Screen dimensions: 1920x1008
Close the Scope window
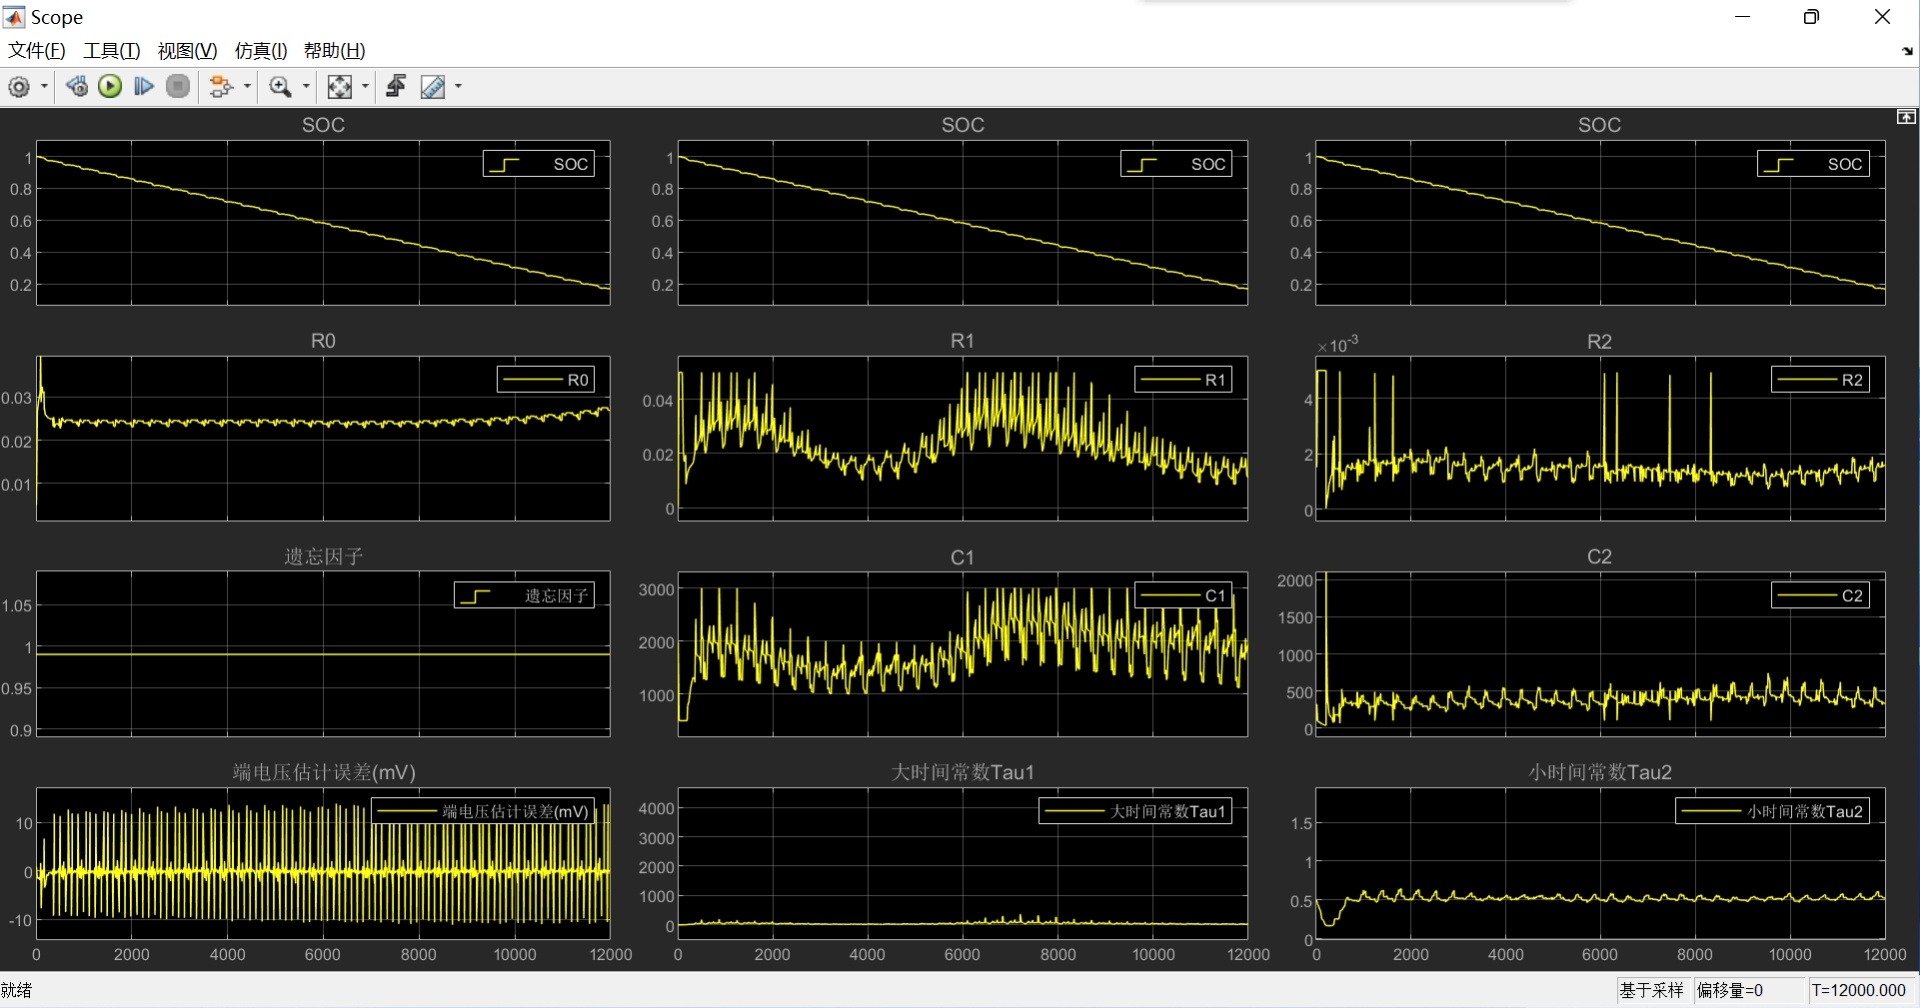pyautogui.click(x=1882, y=17)
